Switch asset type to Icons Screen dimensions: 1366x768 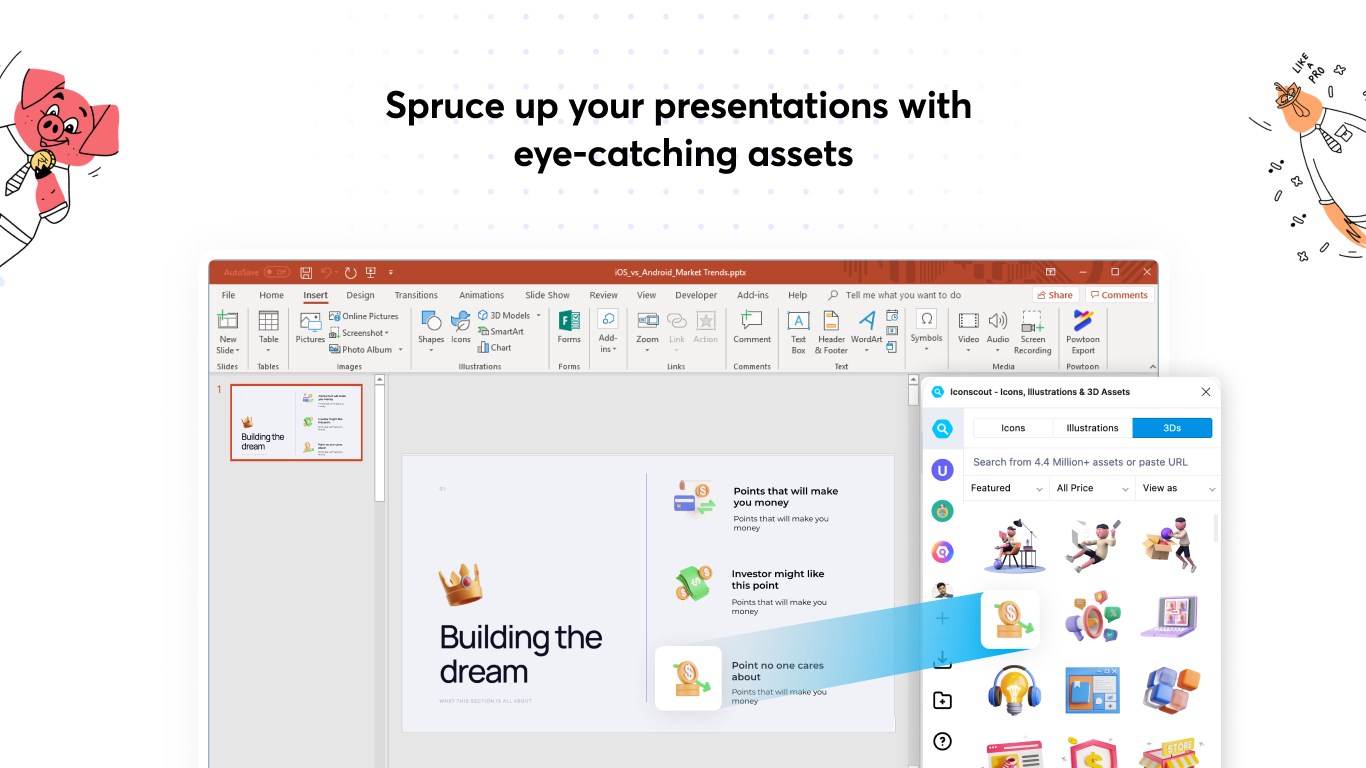(x=1013, y=428)
